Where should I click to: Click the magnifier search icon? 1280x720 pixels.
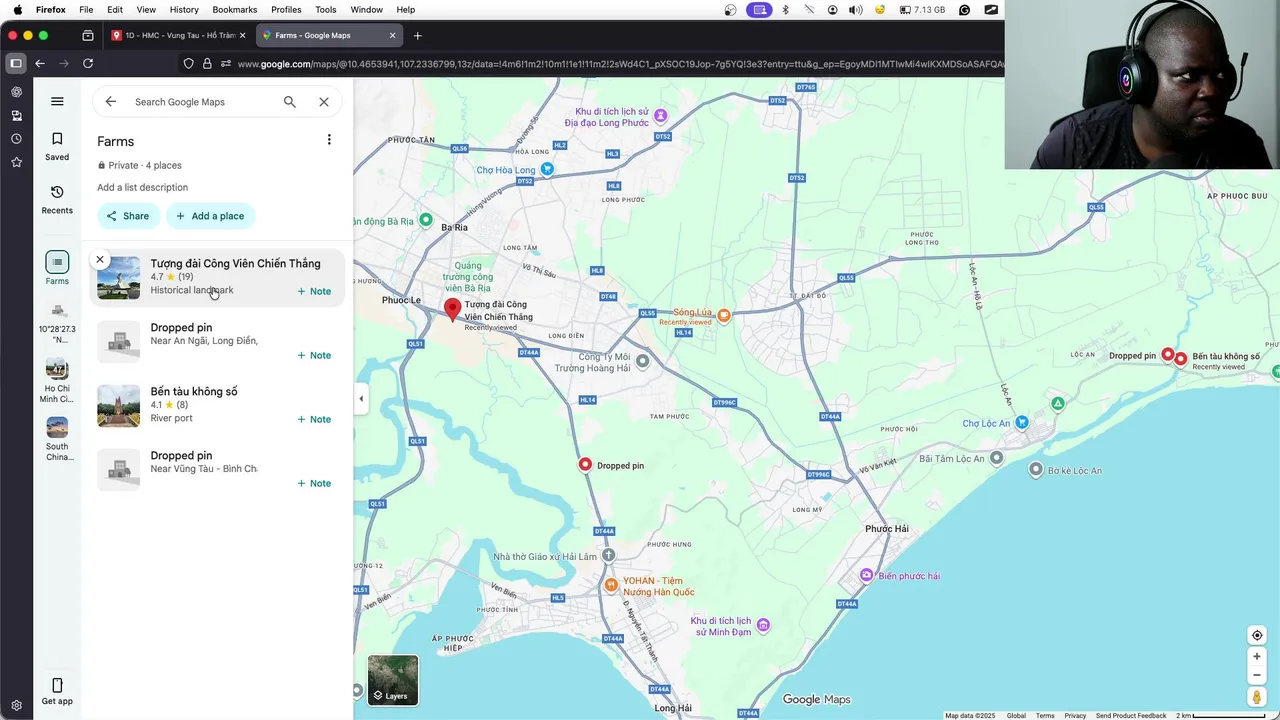pos(290,102)
